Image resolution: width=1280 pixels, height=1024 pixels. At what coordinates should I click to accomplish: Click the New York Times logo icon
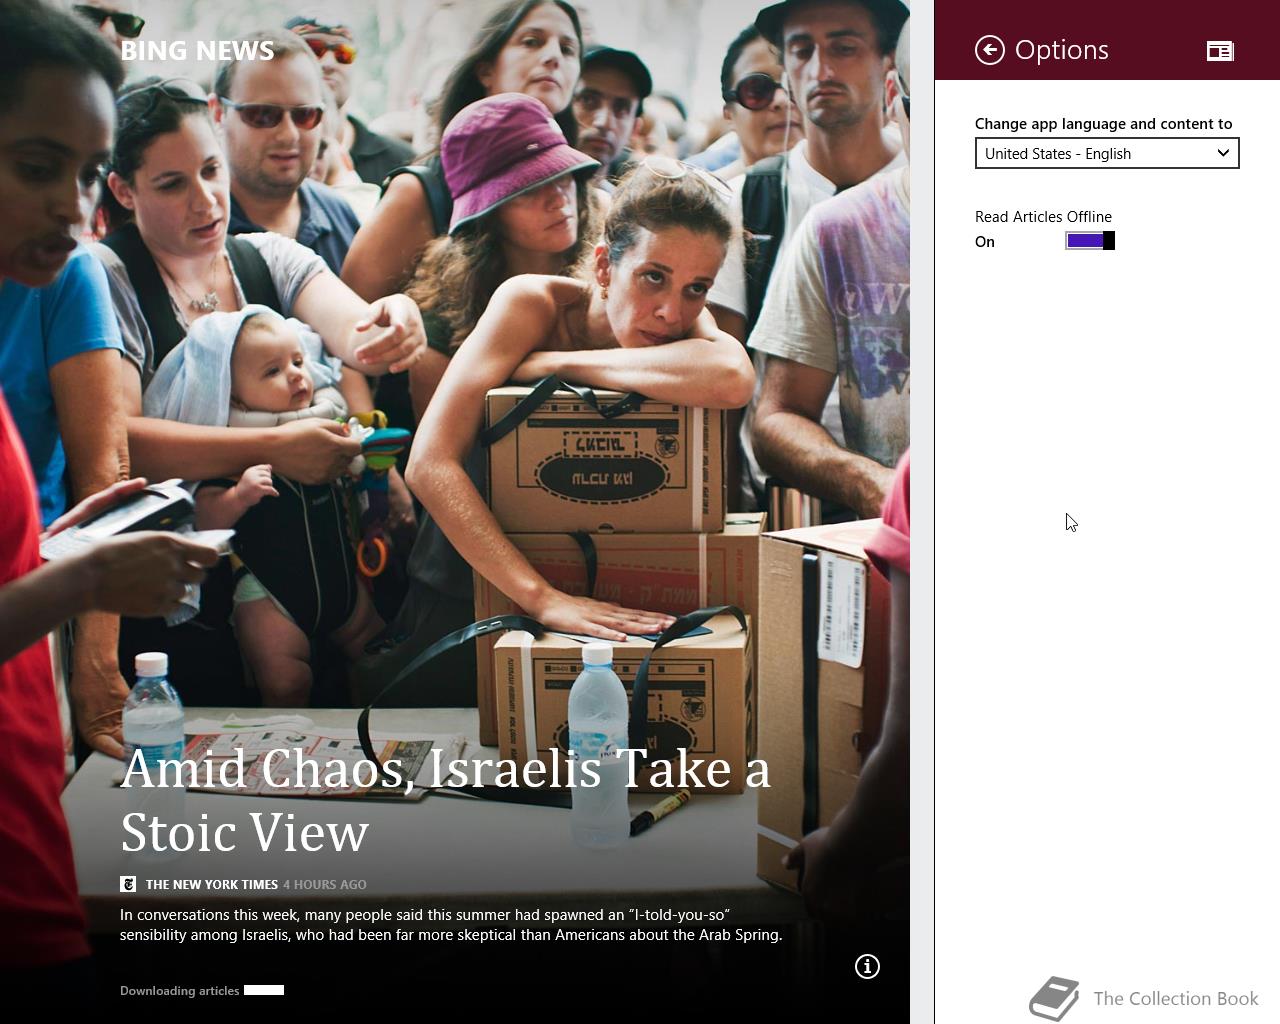pos(128,884)
